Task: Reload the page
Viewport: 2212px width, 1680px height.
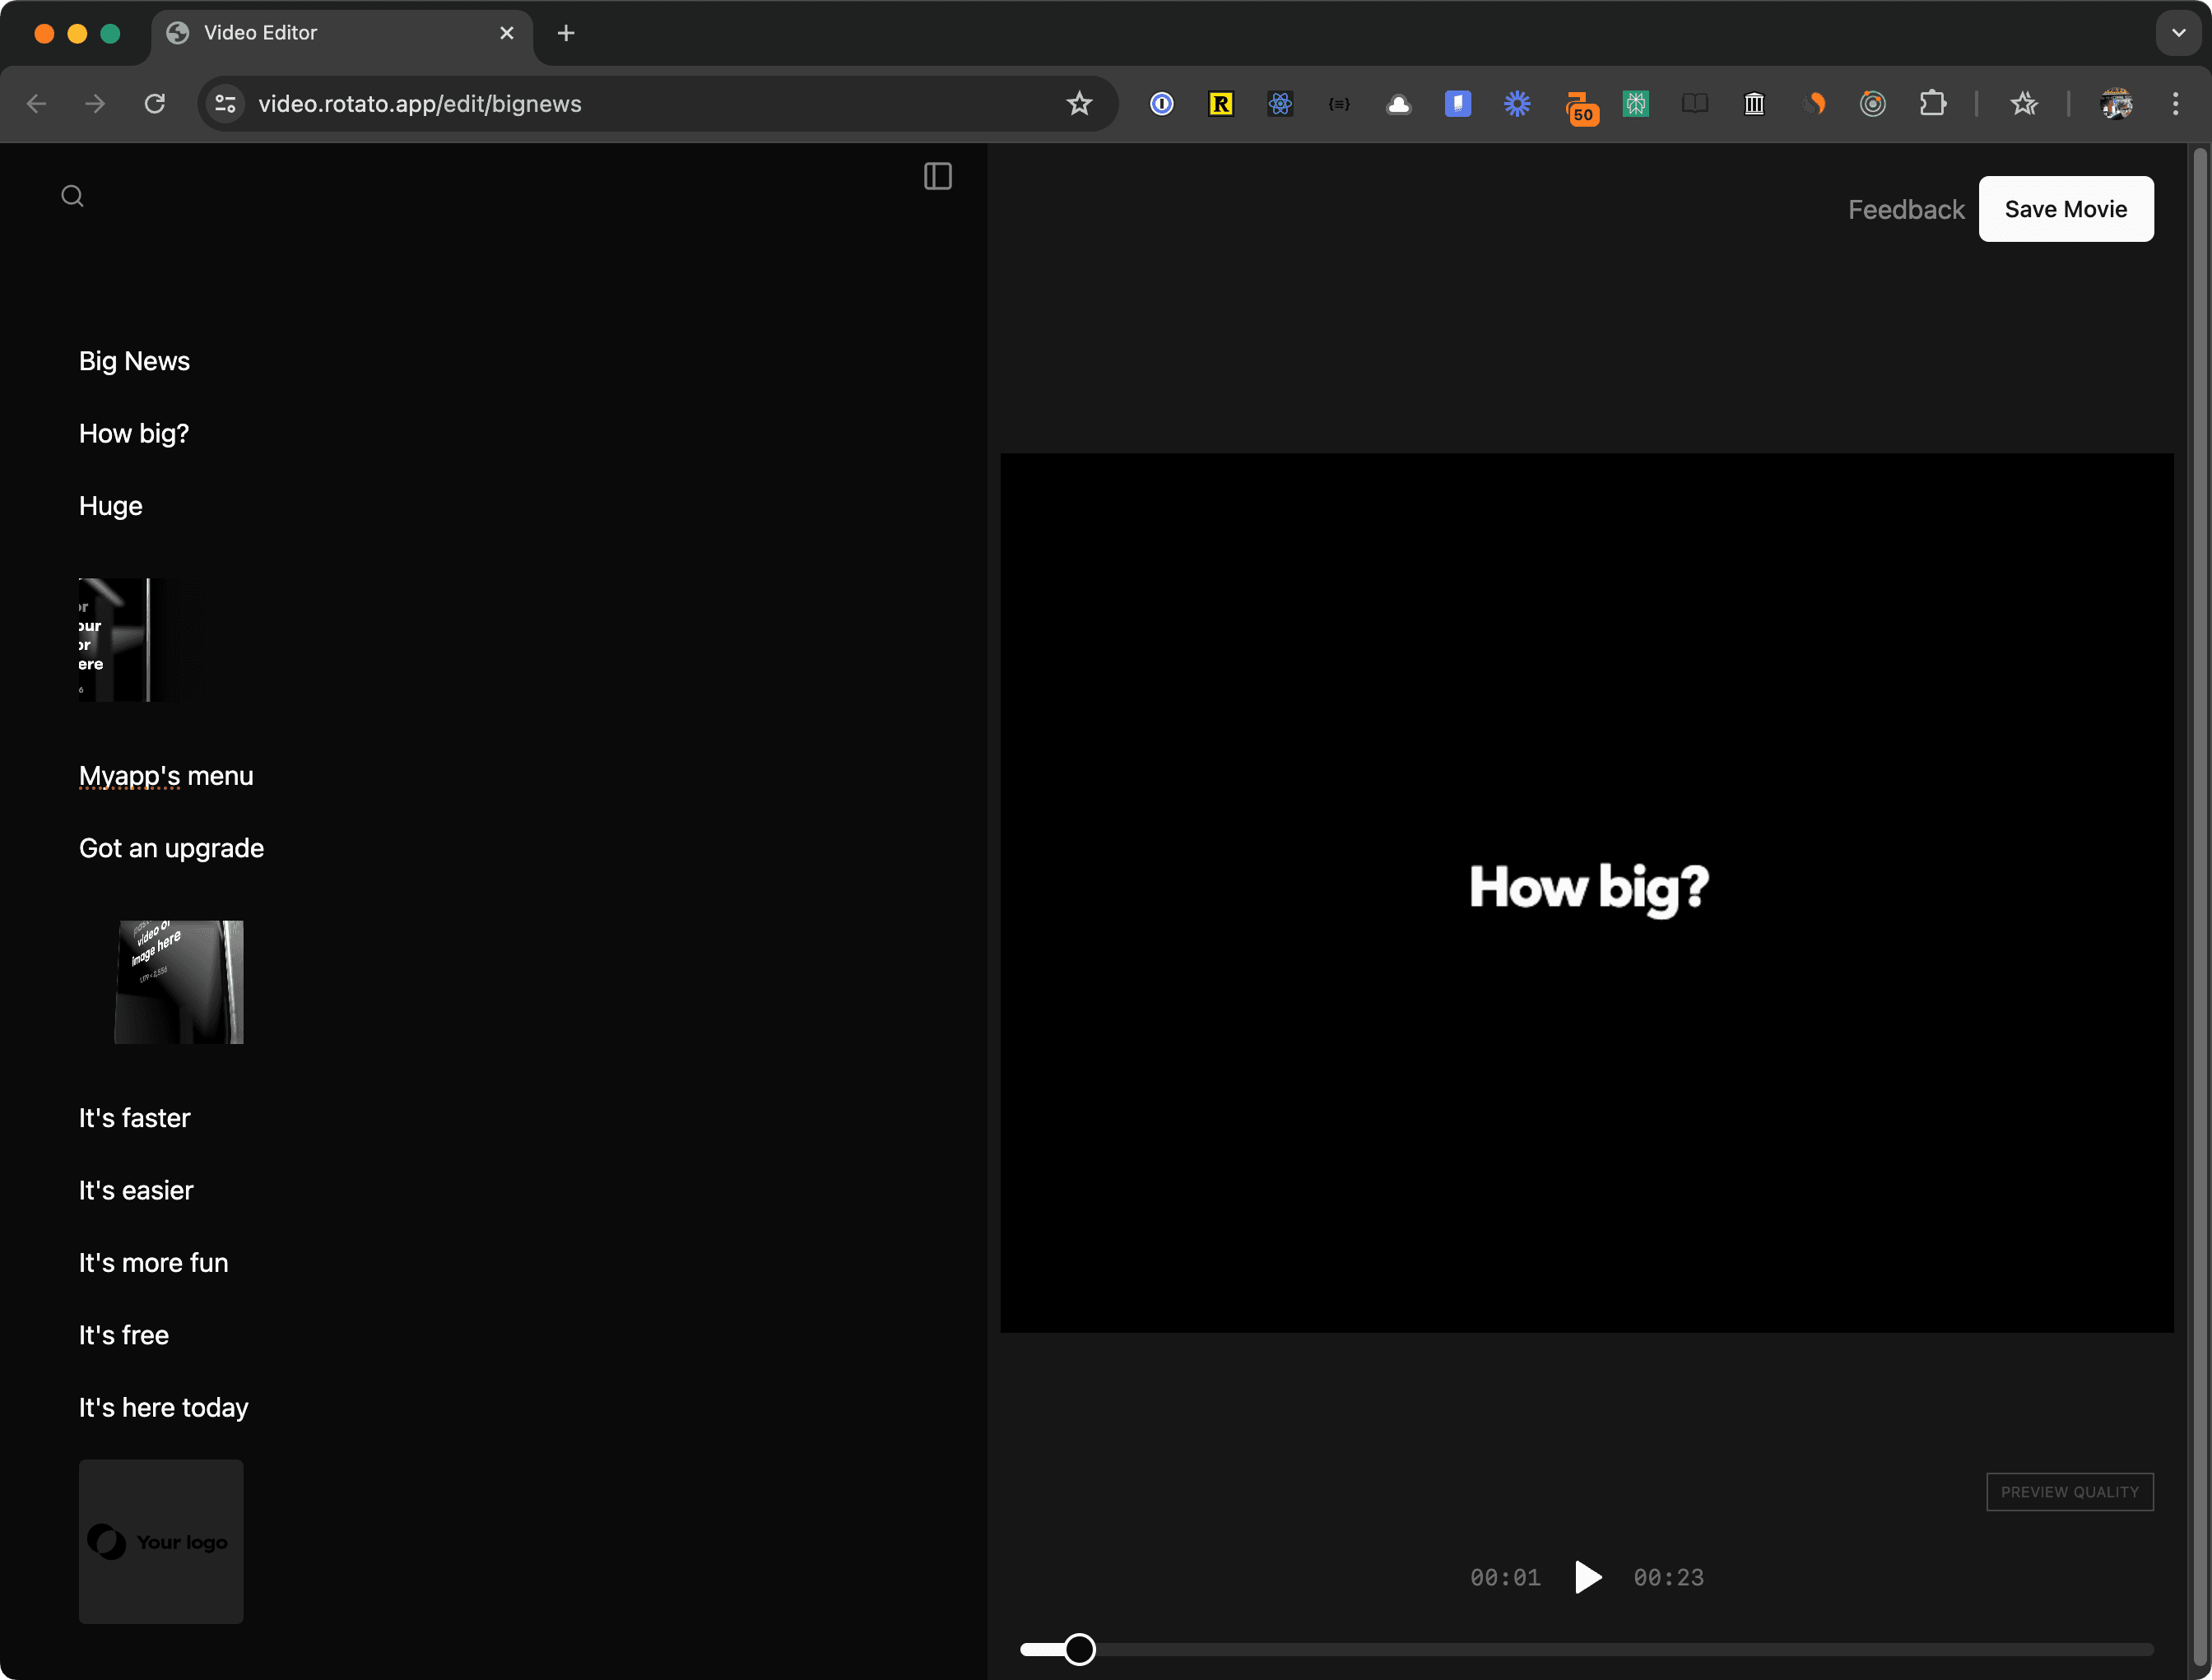Action: pyautogui.click(x=155, y=103)
